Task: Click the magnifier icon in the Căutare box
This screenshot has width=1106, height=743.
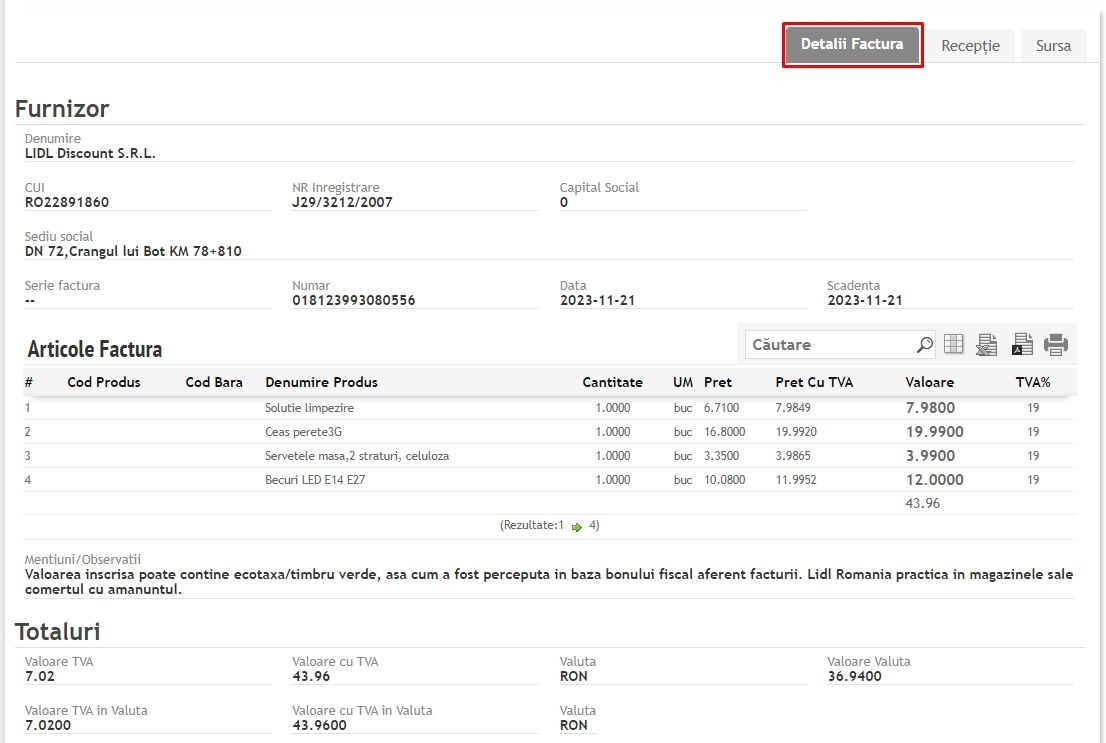Action: click(924, 345)
